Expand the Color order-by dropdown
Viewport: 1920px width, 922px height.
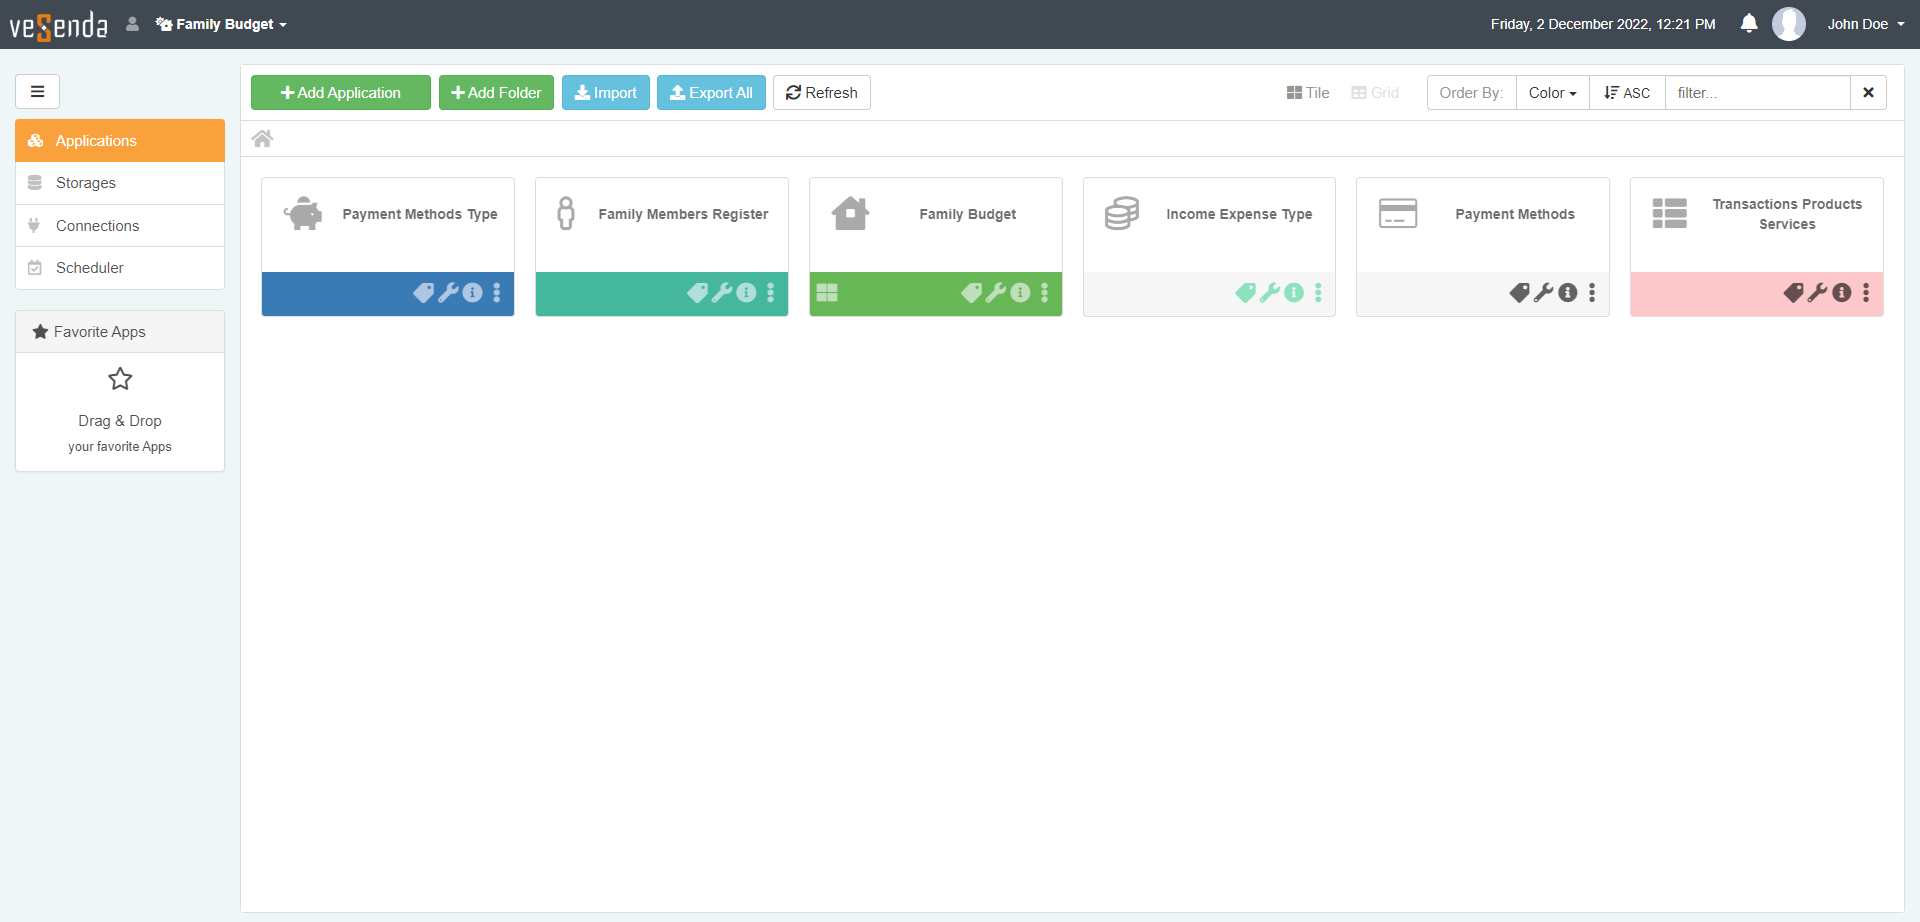tap(1552, 93)
